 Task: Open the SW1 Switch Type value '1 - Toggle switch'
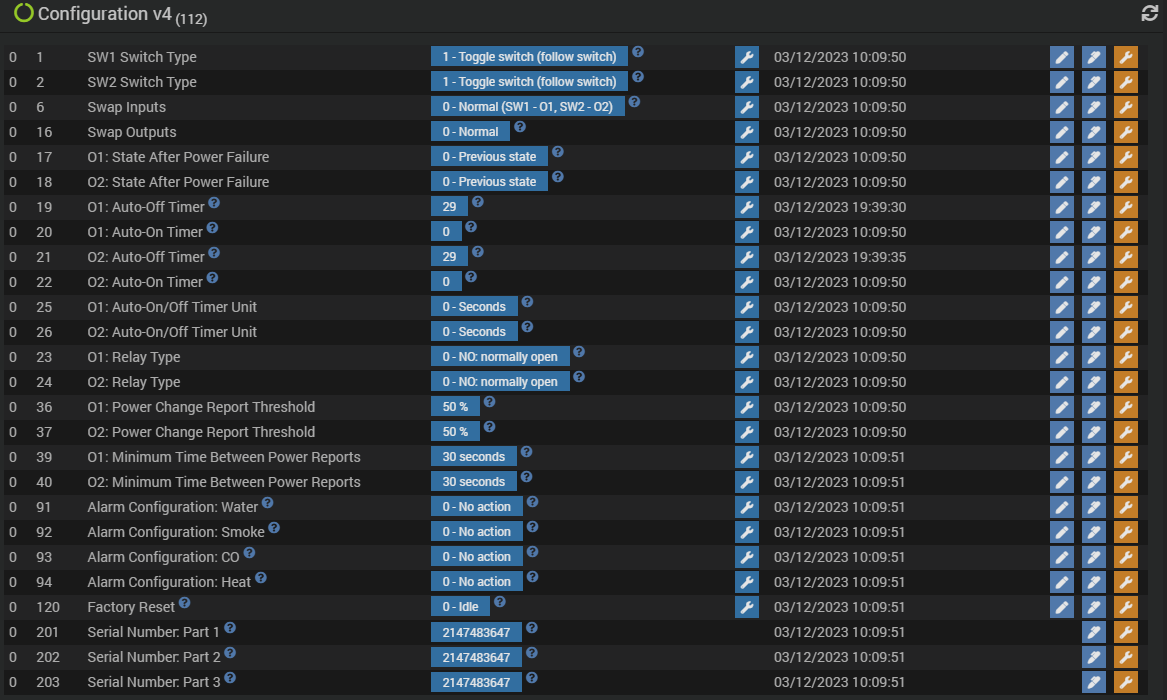(x=529, y=57)
